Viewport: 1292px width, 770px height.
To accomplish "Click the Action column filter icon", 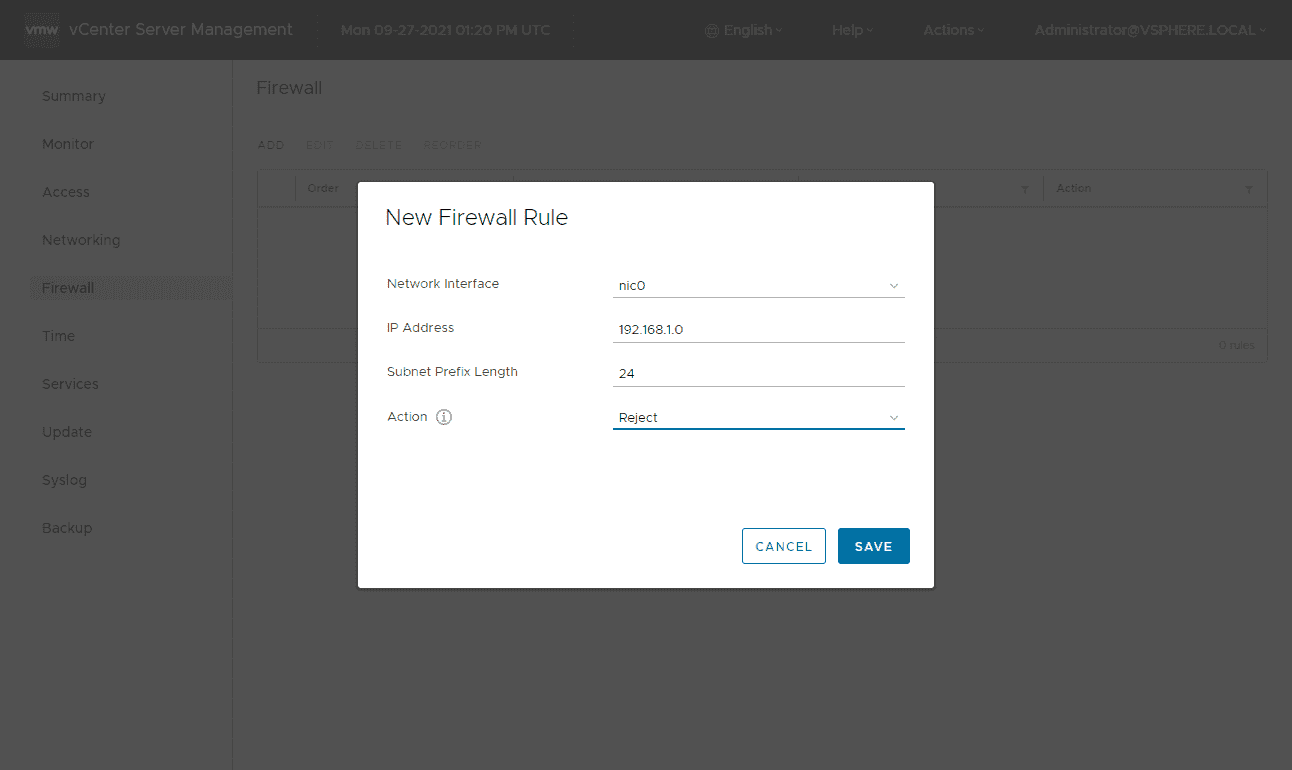I will click(x=1248, y=189).
